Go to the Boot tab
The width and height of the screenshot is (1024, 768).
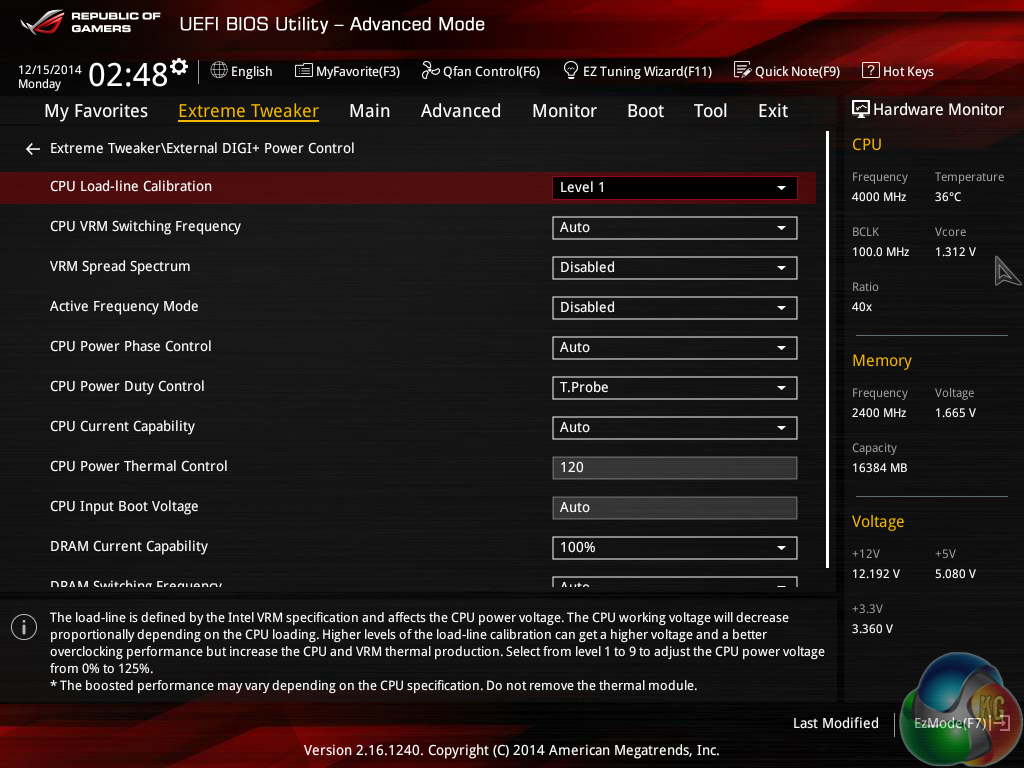point(645,111)
